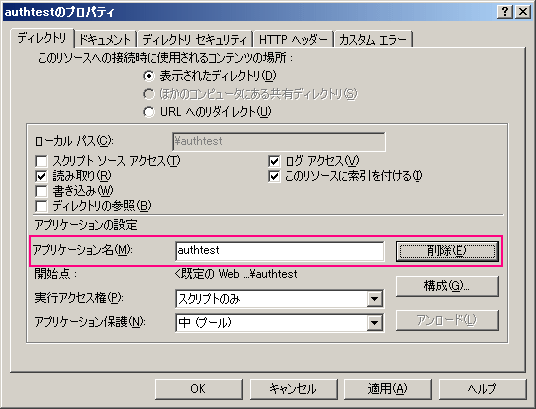Select 表示されたディレクトリ radio option
Viewport: 536px width, 409px height.
149,76
